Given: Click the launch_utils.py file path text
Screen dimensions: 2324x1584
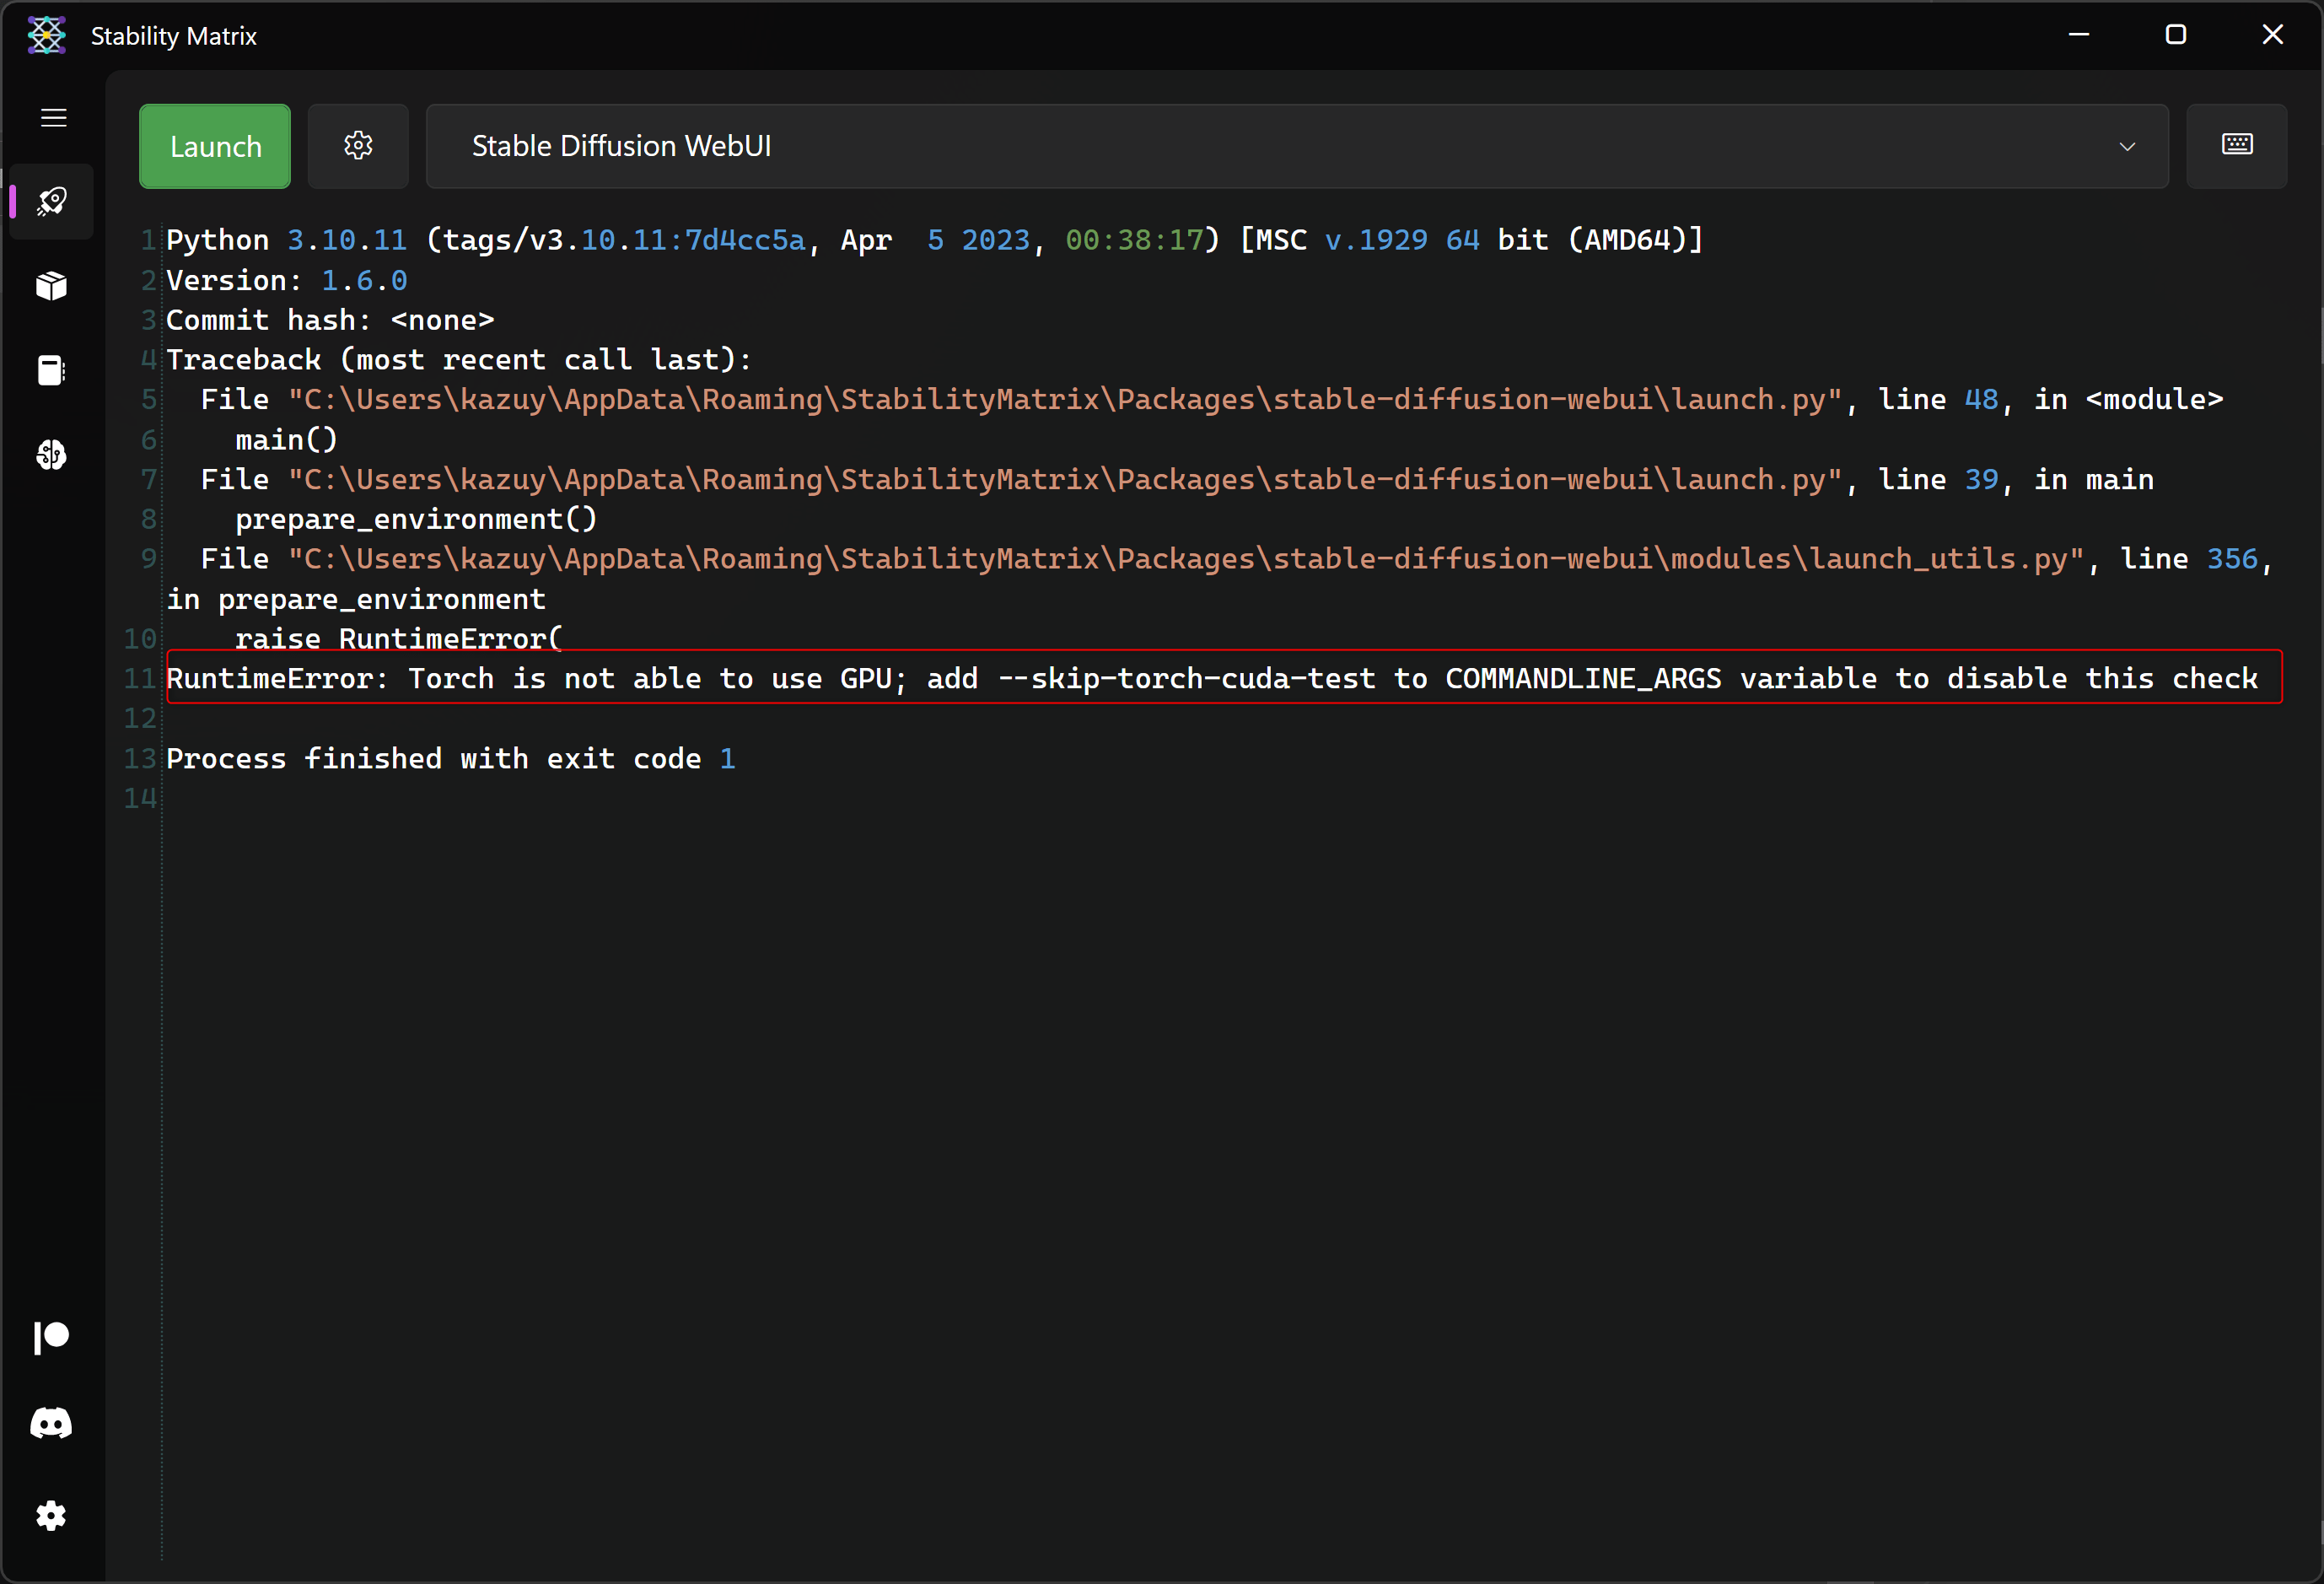Looking at the screenshot, I should (1186, 559).
